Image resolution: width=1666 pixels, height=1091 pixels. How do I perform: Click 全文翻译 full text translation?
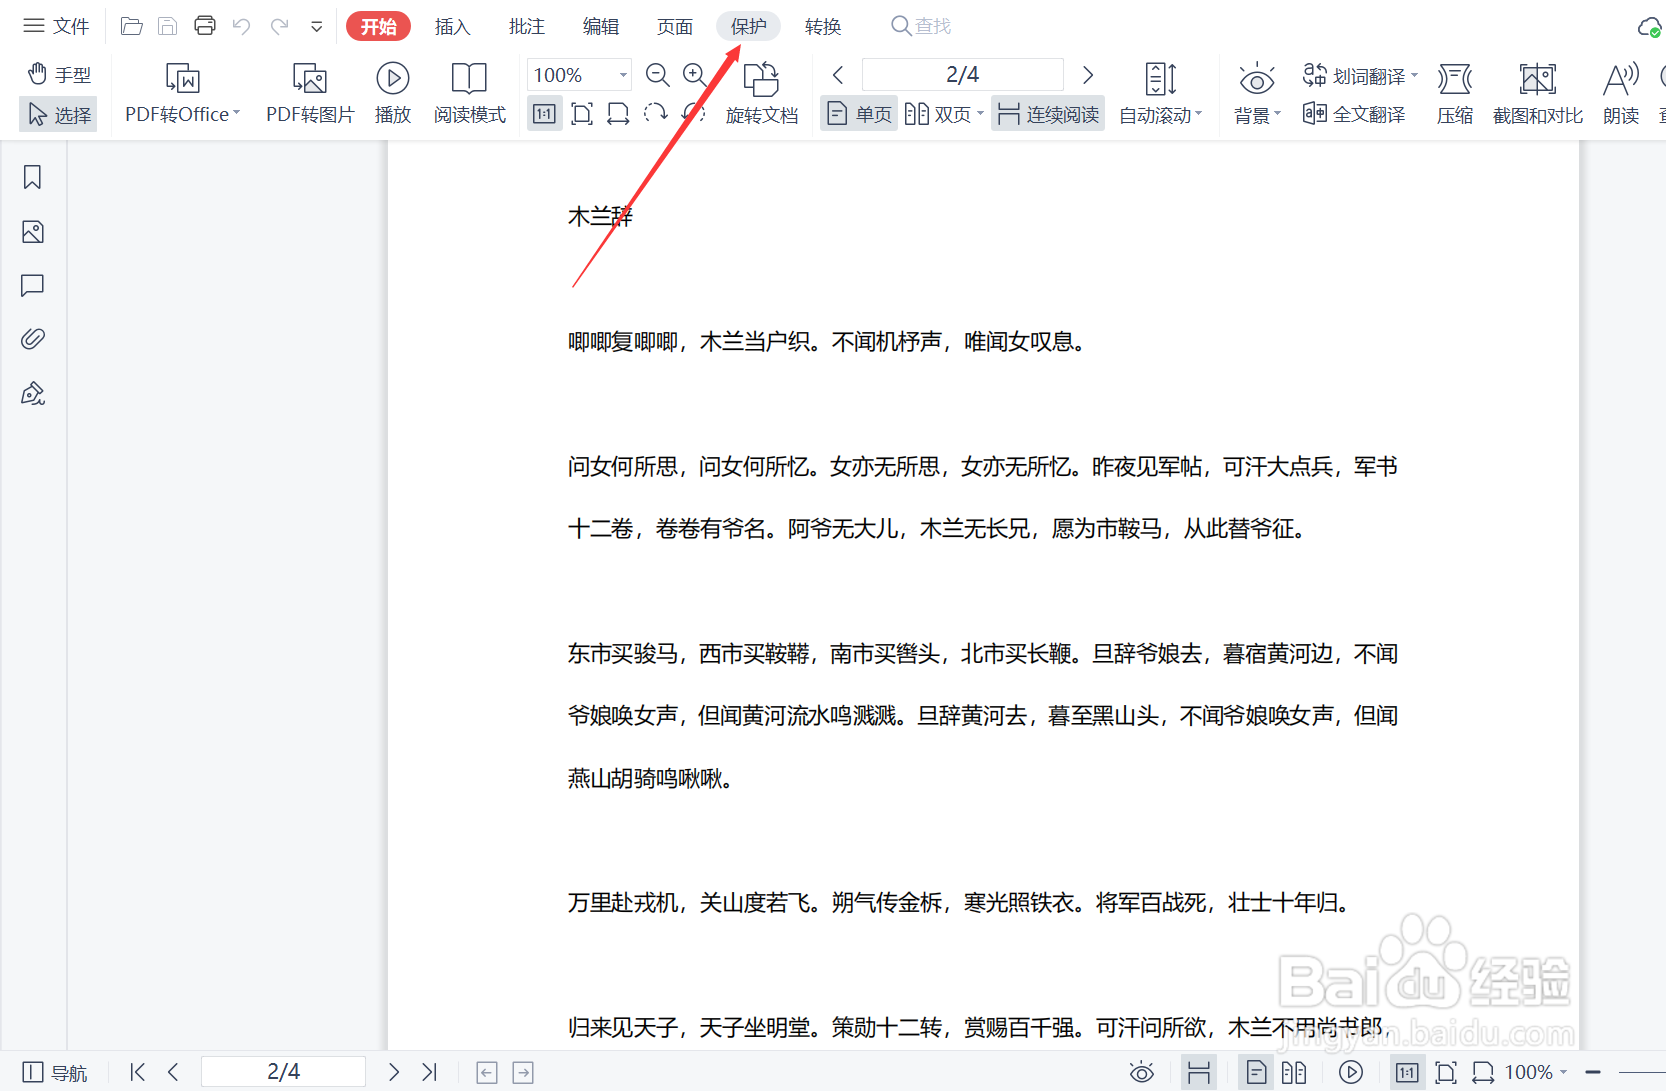pos(1354,114)
